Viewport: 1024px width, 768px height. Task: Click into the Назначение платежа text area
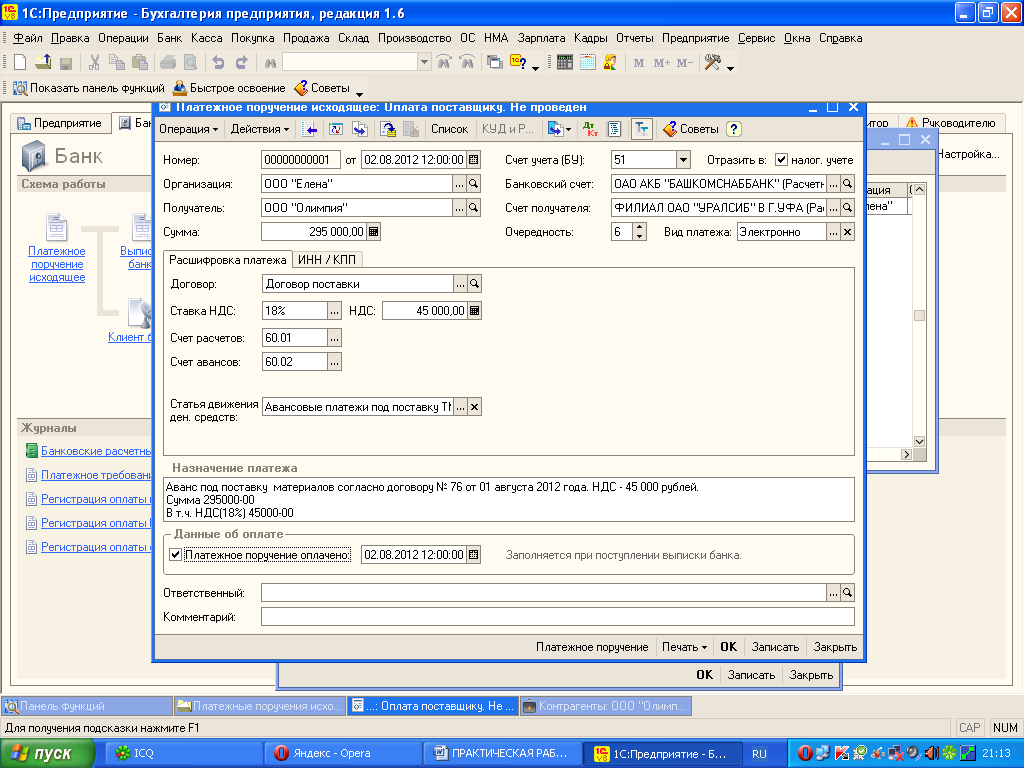point(509,500)
